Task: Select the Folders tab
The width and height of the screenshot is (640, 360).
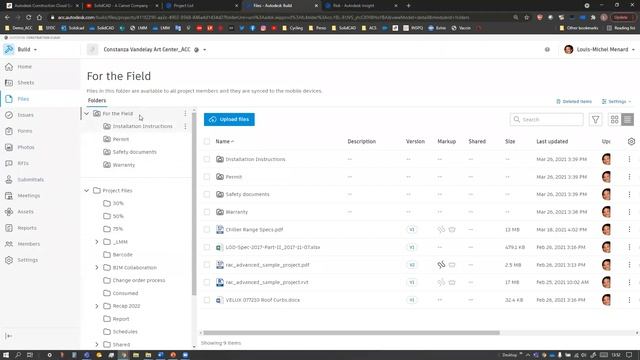Action: click(x=97, y=100)
